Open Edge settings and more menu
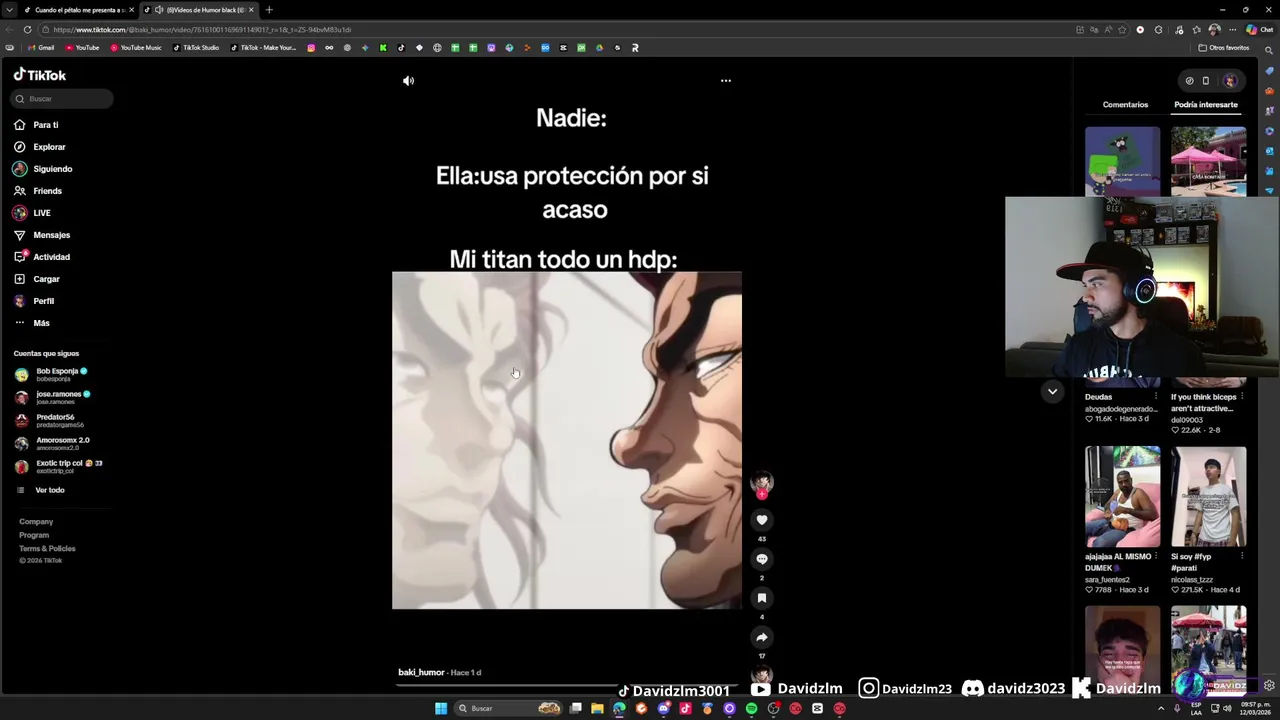This screenshot has height=720, width=1280. pos(1231,30)
